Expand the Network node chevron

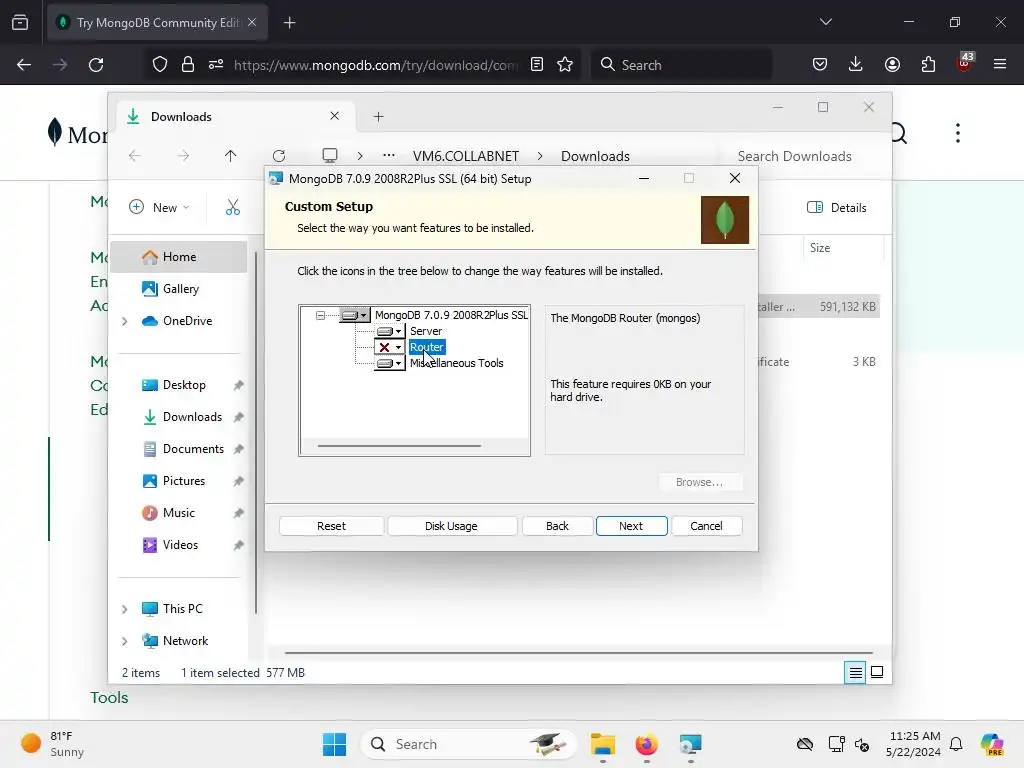pyautogui.click(x=125, y=641)
